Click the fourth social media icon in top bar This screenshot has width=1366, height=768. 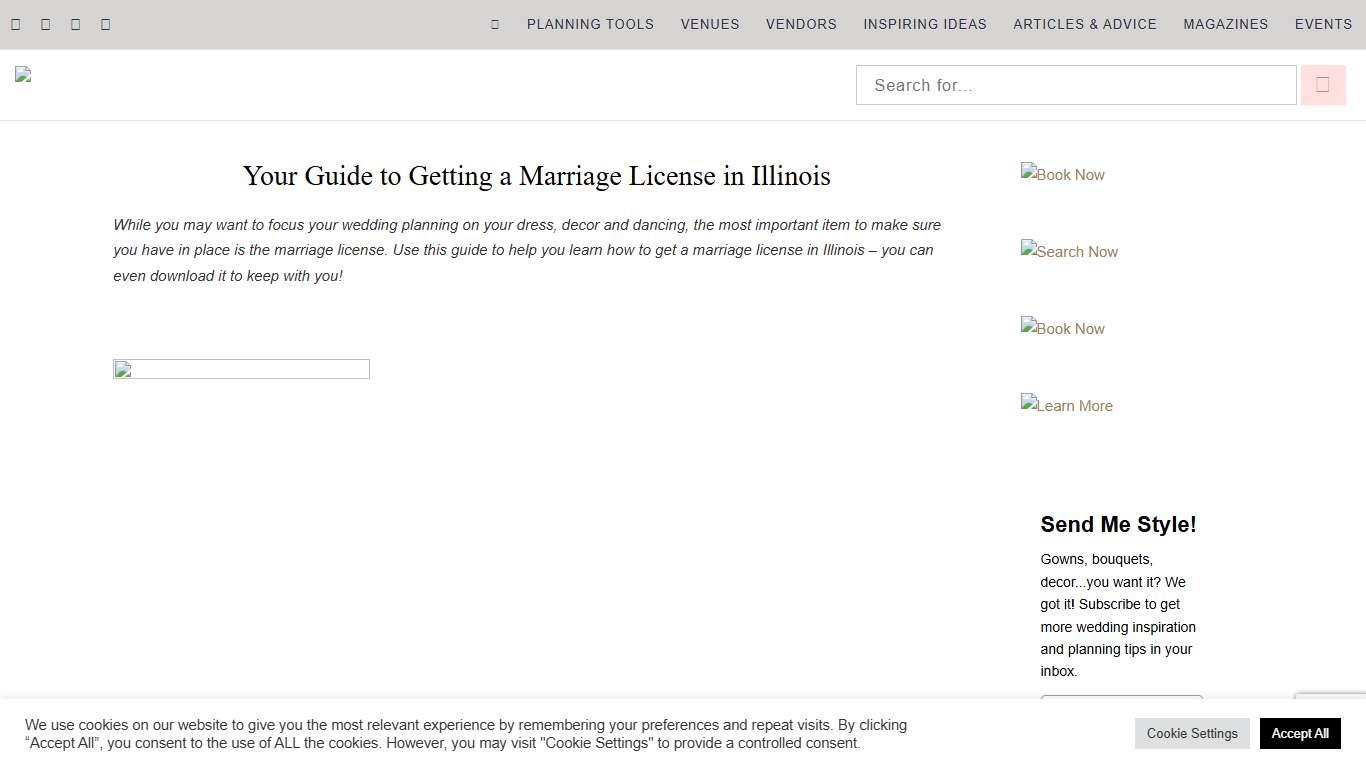[105, 24]
